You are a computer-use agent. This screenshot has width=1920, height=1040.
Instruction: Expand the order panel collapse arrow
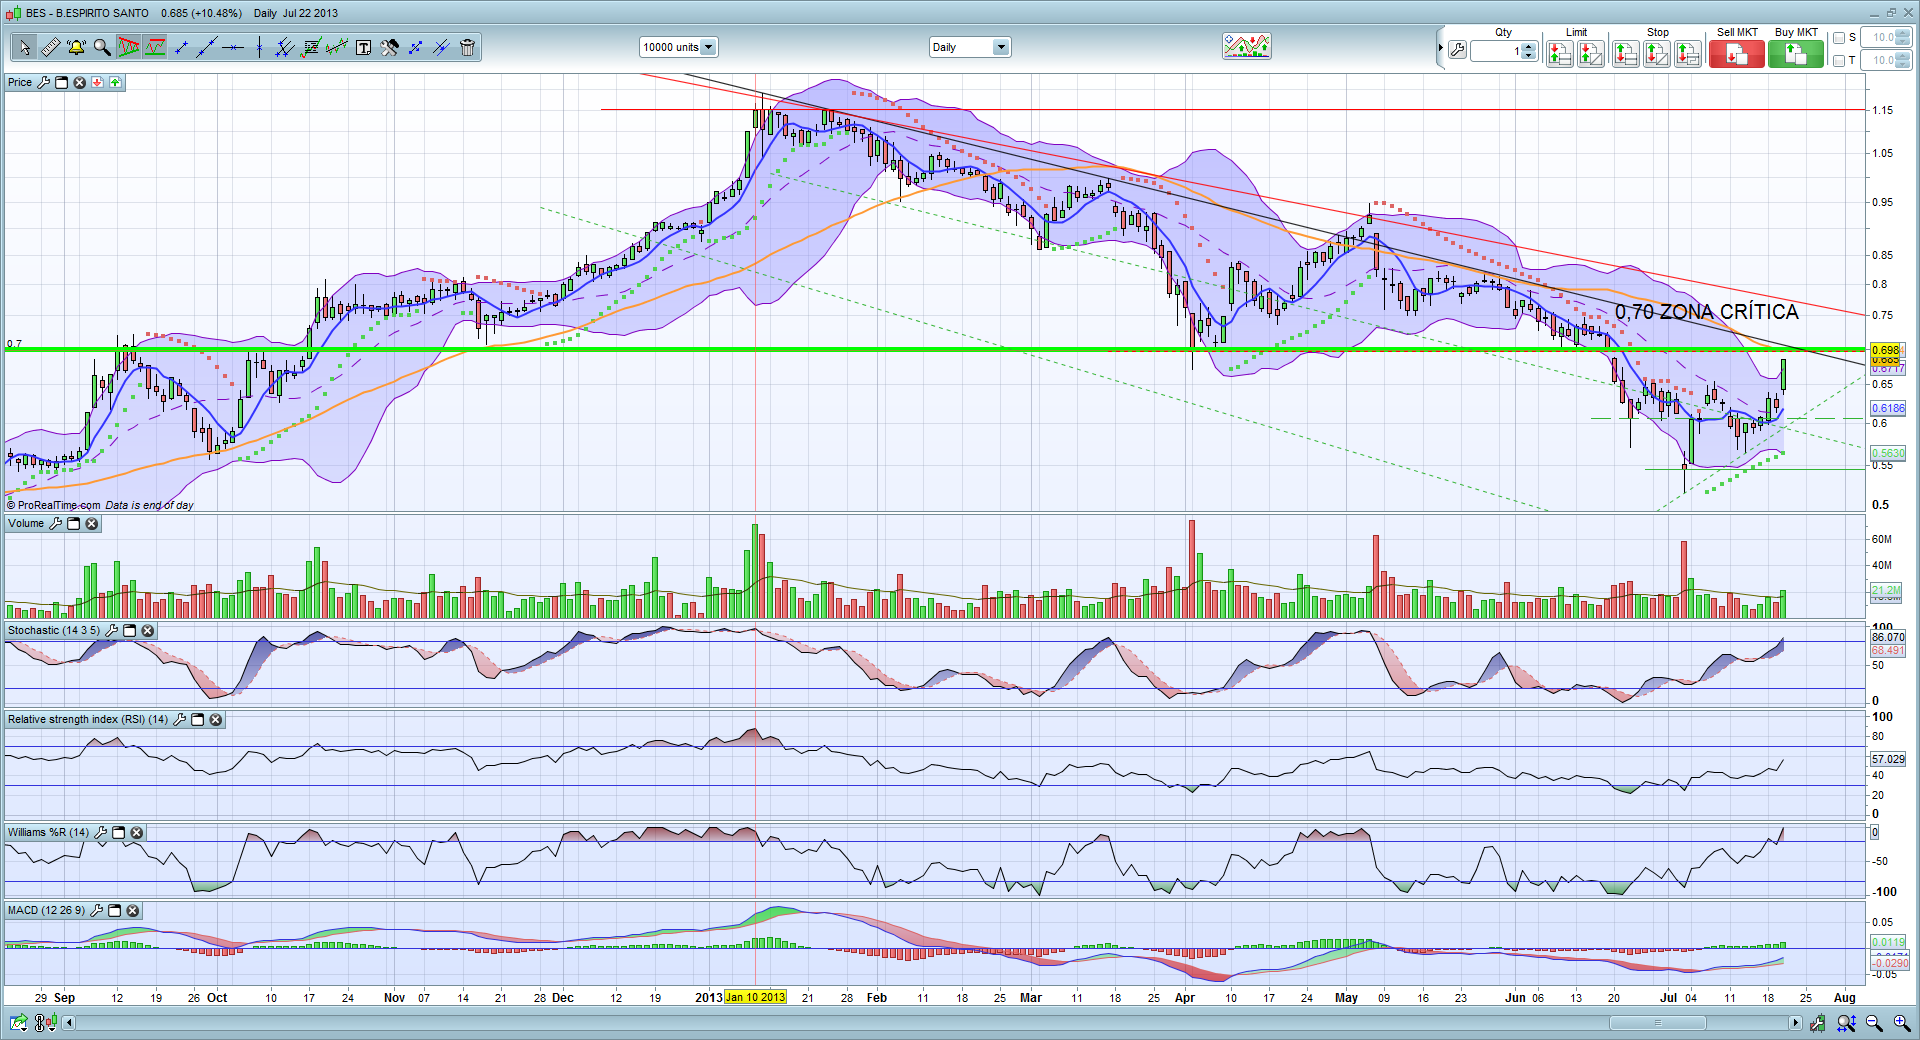(x=1440, y=48)
